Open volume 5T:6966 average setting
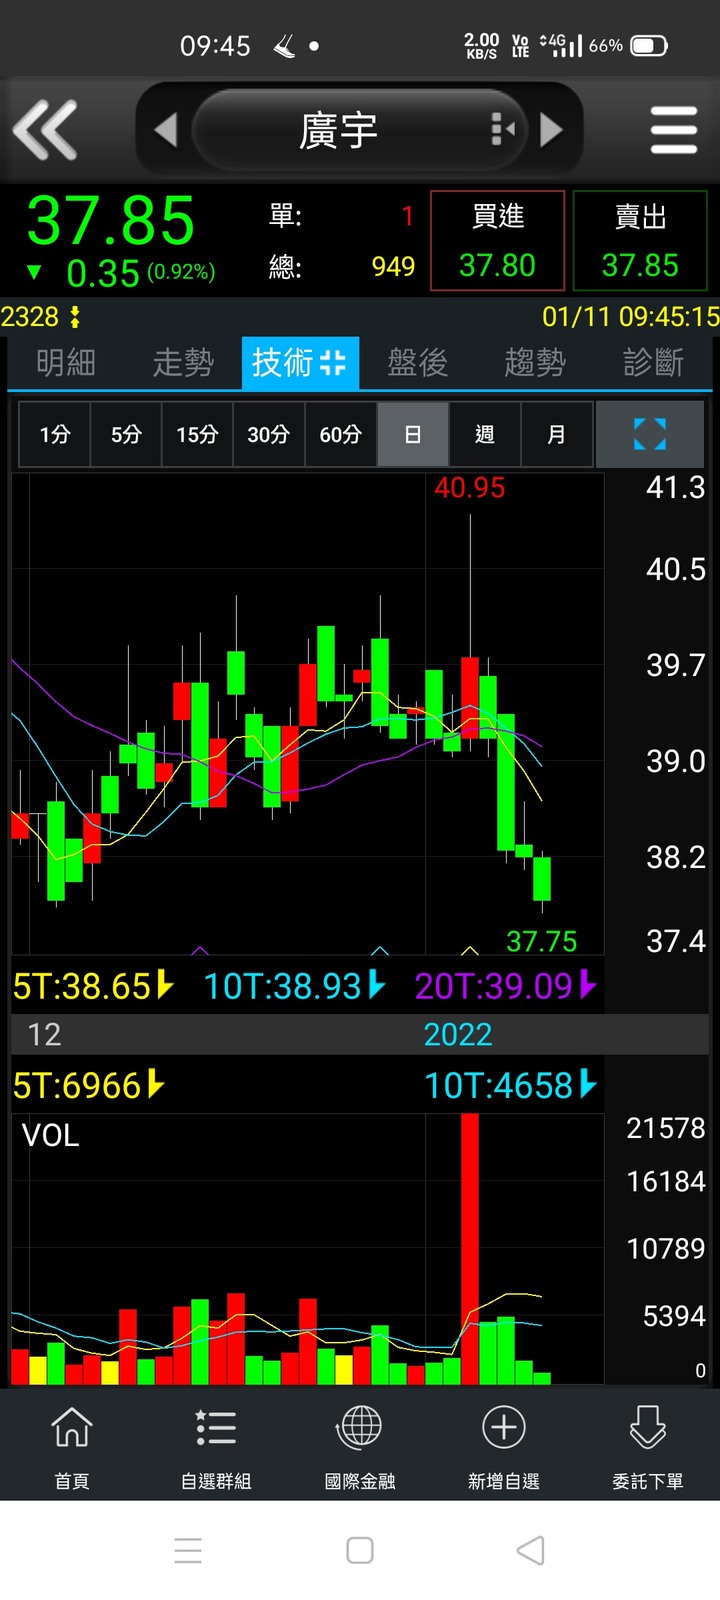Viewport: 720px width, 1600px height. pyautogui.click(x=88, y=1085)
